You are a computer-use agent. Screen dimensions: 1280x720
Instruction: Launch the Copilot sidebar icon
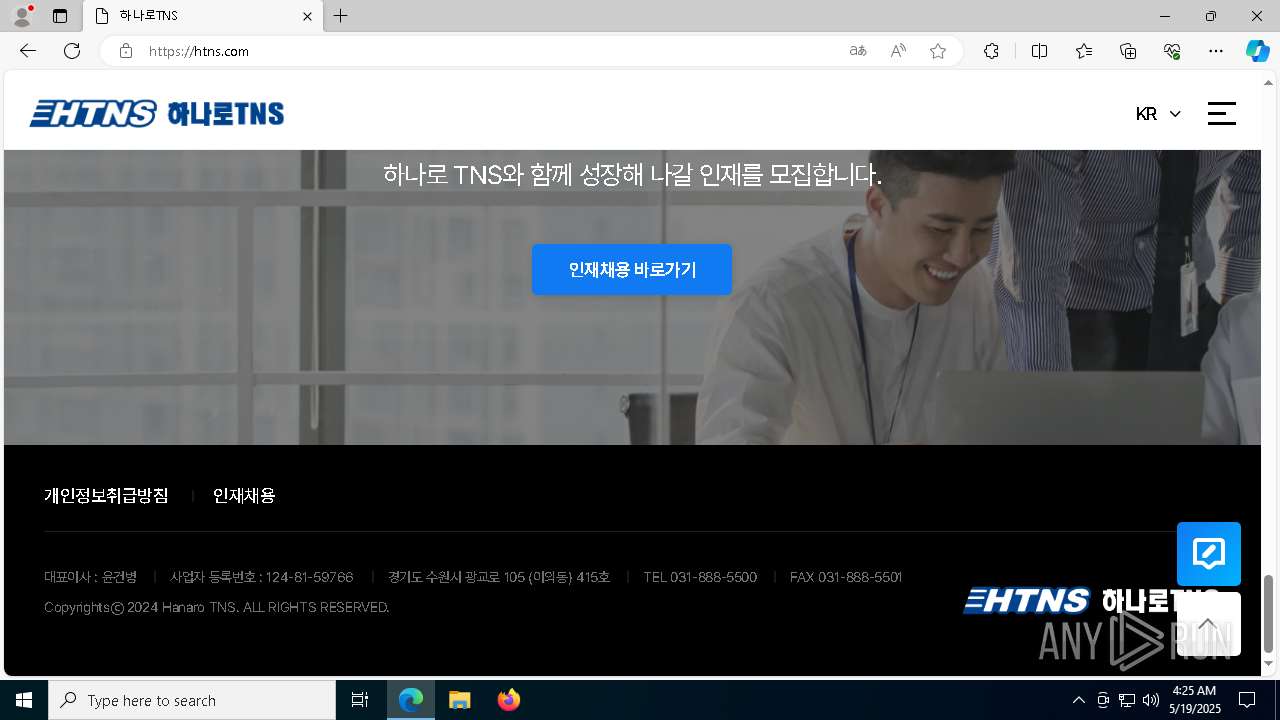(1257, 51)
